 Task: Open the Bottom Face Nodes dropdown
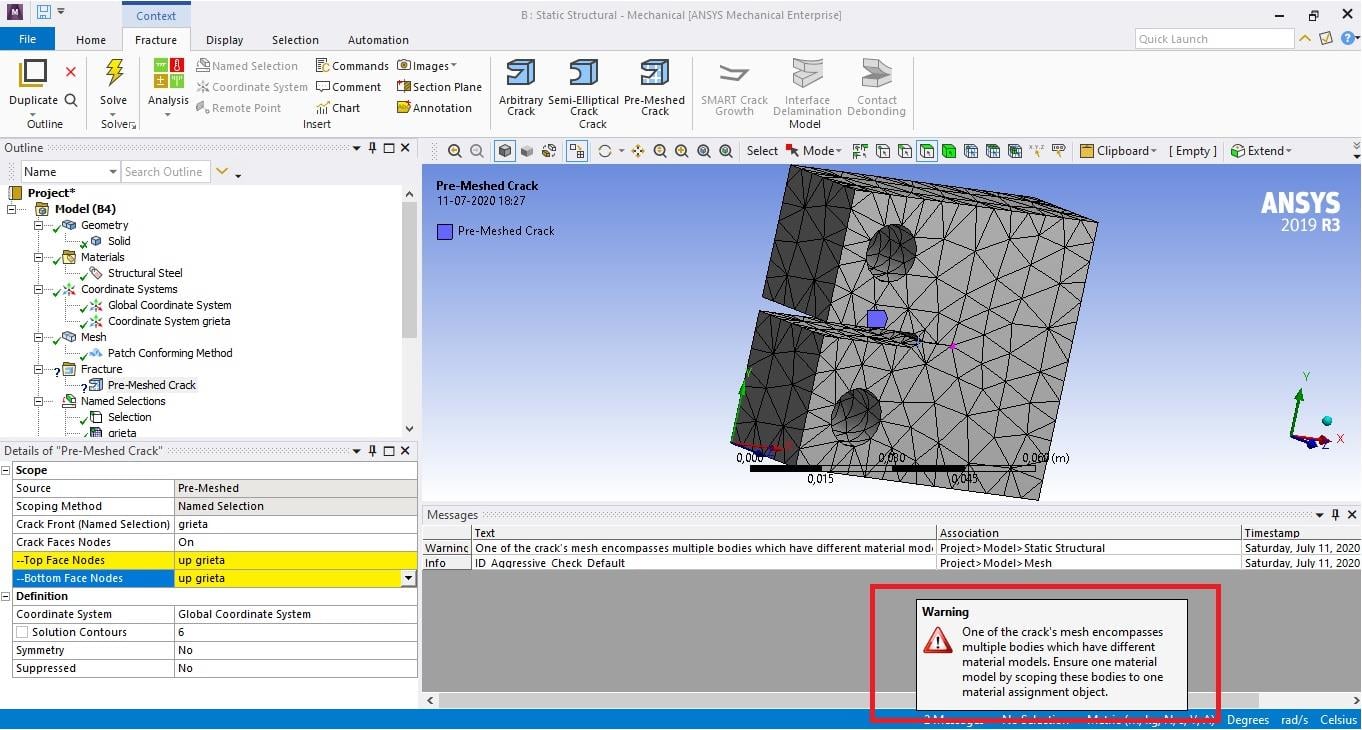[408, 578]
